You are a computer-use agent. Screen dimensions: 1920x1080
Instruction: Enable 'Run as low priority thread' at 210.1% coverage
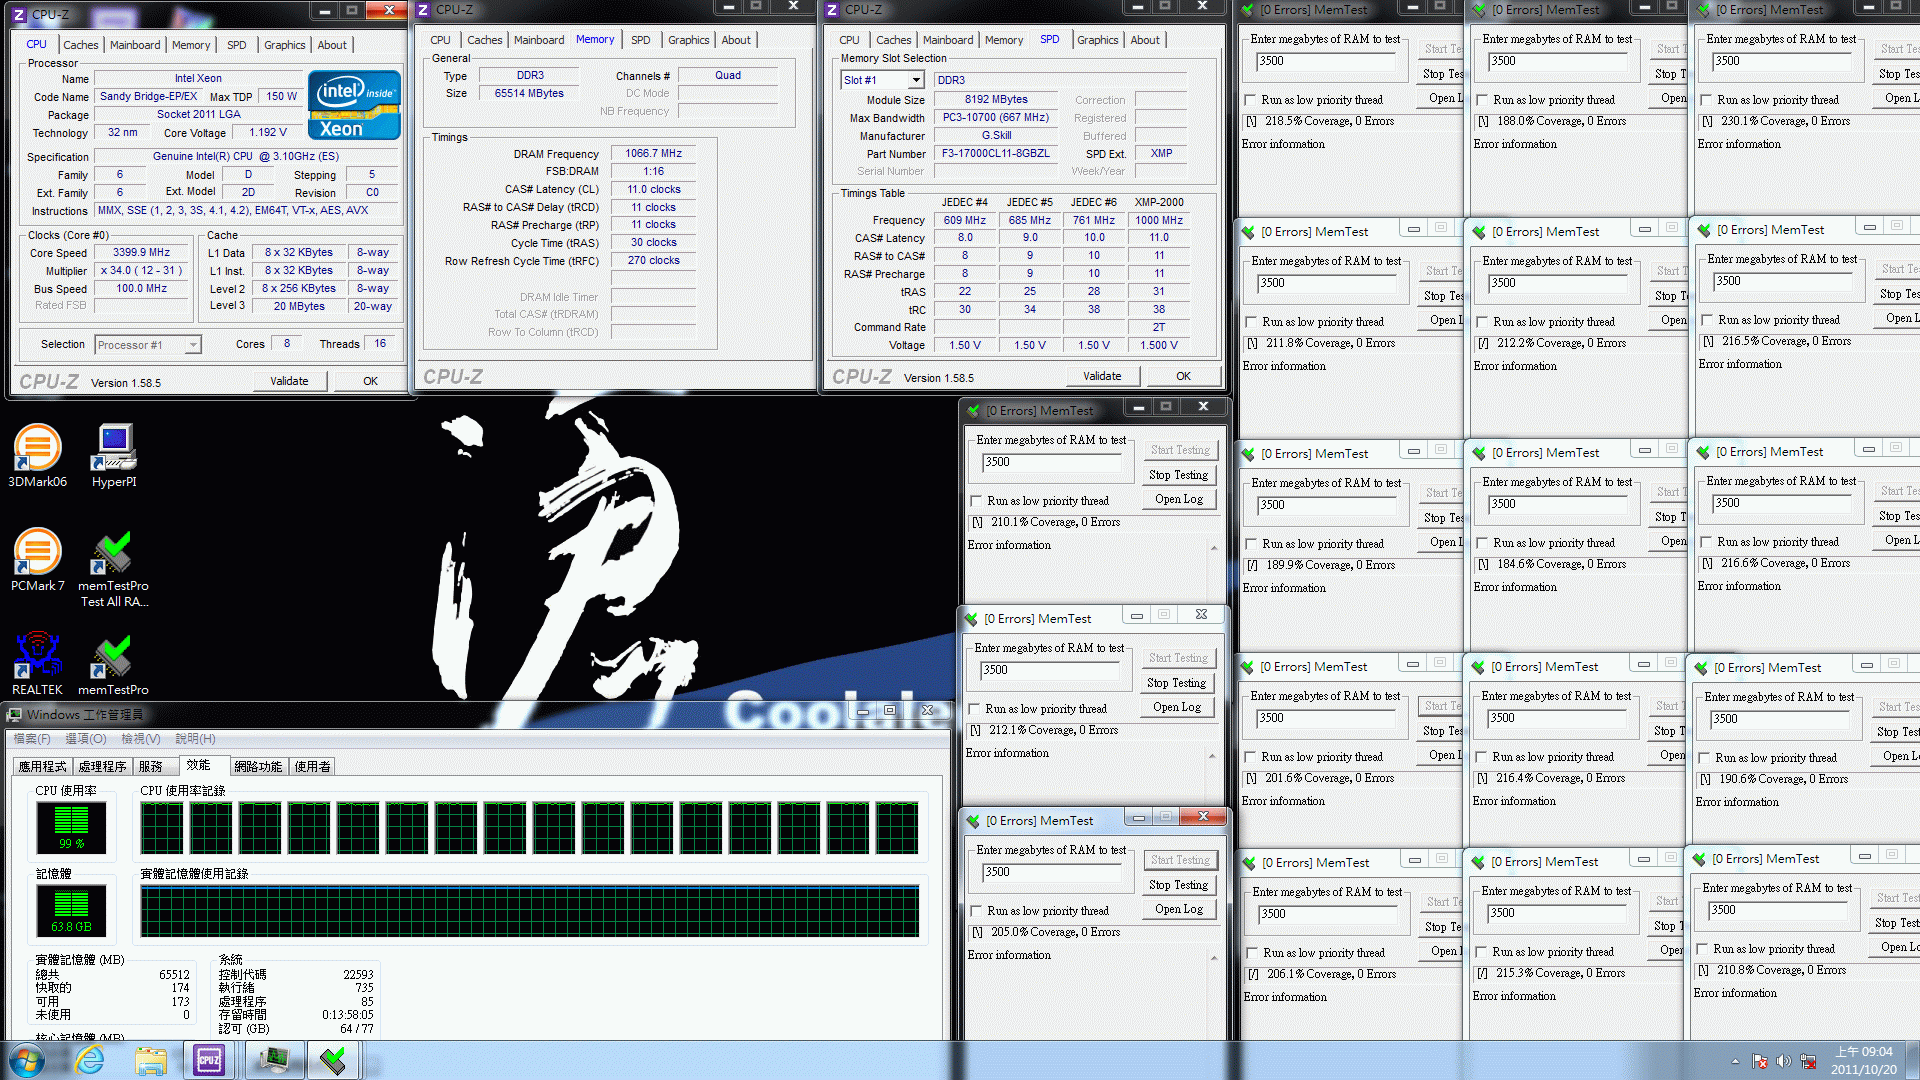click(x=976, y=501)
